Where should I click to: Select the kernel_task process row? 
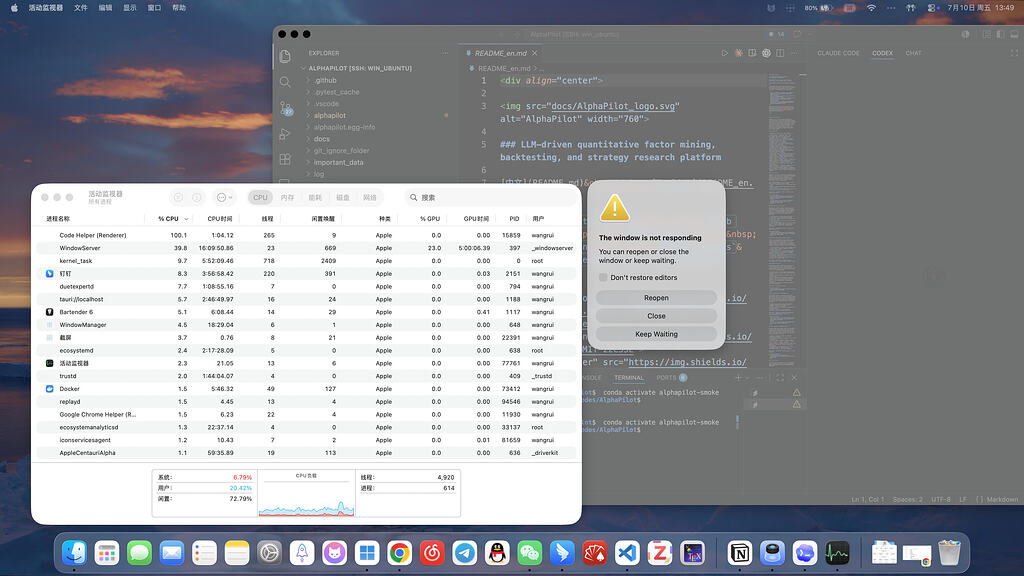pos(306,261)
